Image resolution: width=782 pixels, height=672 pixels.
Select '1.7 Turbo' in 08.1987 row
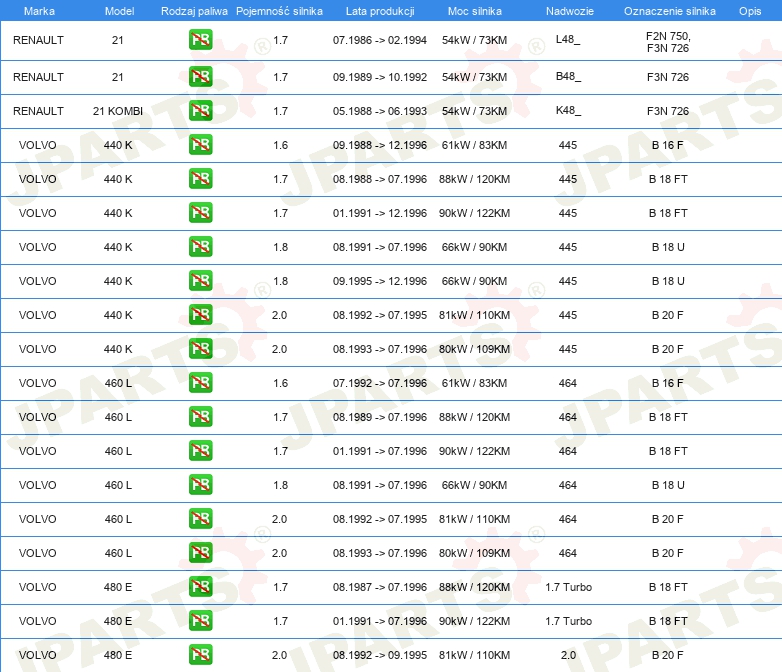point(568,586)
